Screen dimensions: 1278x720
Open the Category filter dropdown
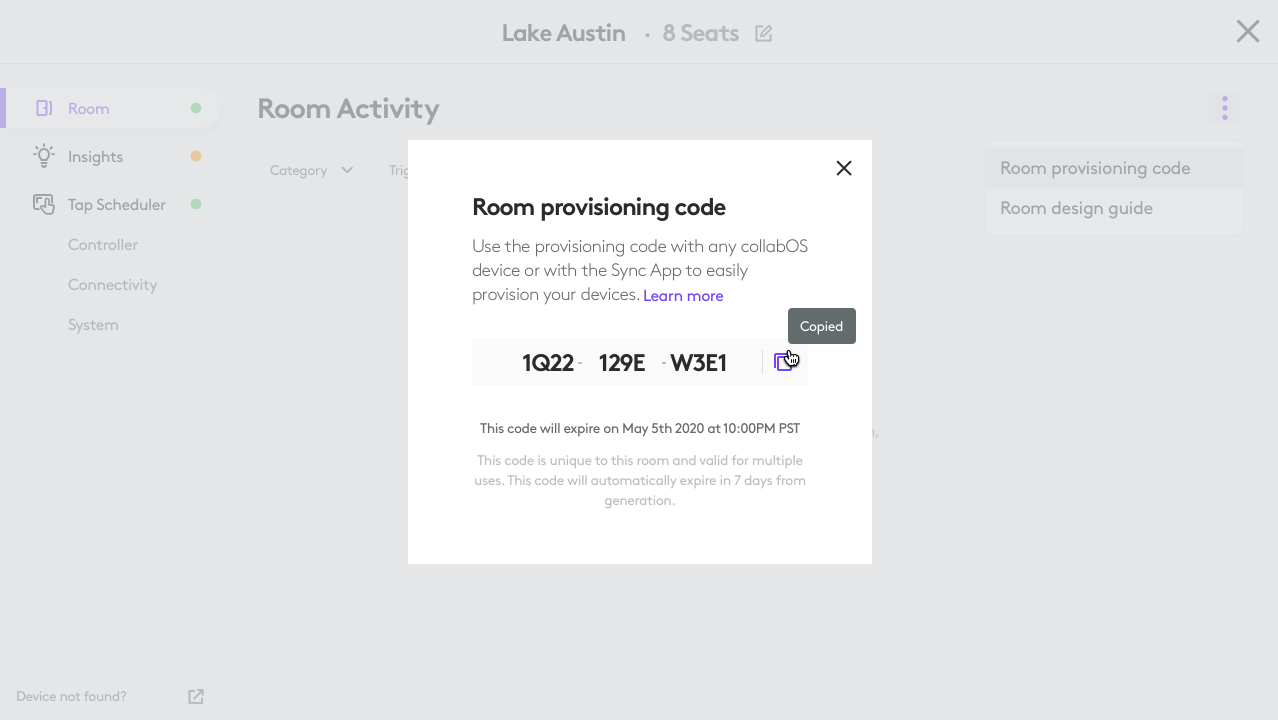pyautogui.click(x=311, y=170)
